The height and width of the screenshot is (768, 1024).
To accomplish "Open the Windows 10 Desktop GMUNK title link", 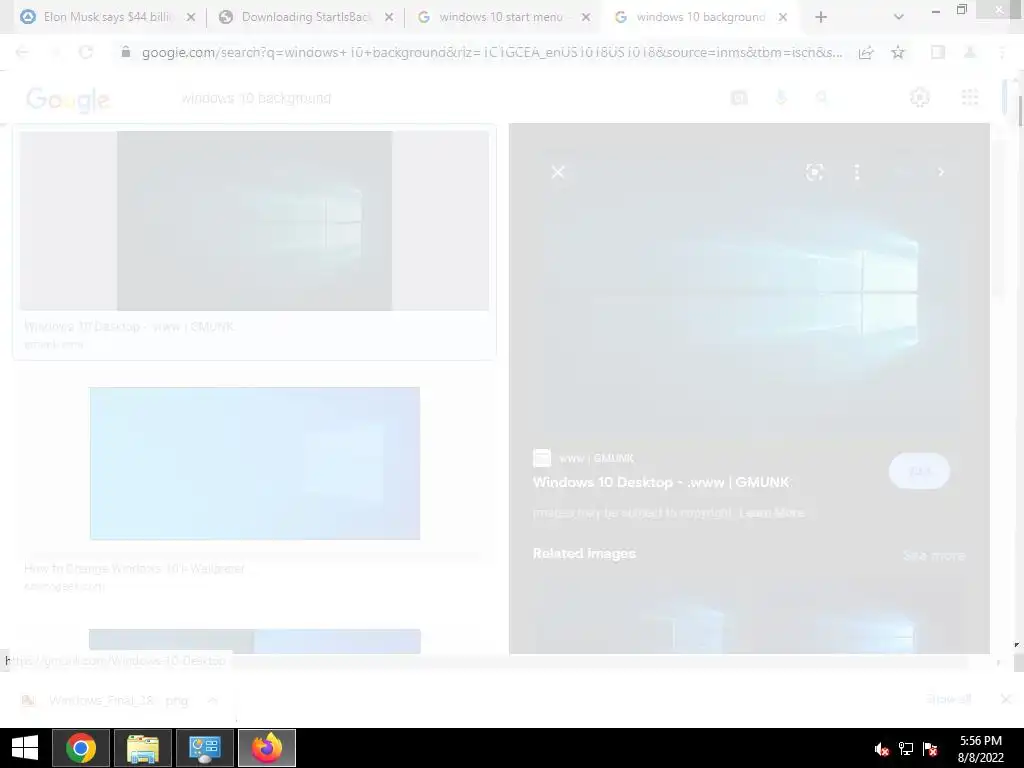I will [x=662, y=483].
